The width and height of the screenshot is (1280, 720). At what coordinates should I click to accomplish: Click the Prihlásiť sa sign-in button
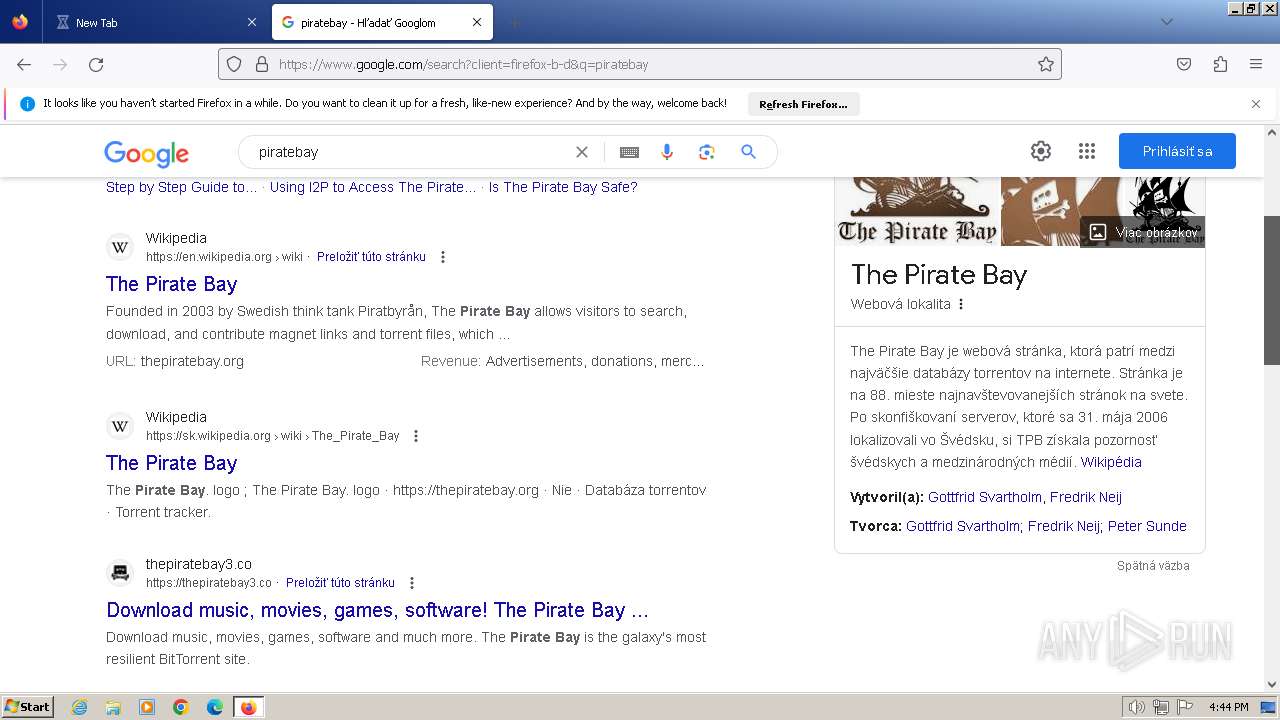point(1177,151)
